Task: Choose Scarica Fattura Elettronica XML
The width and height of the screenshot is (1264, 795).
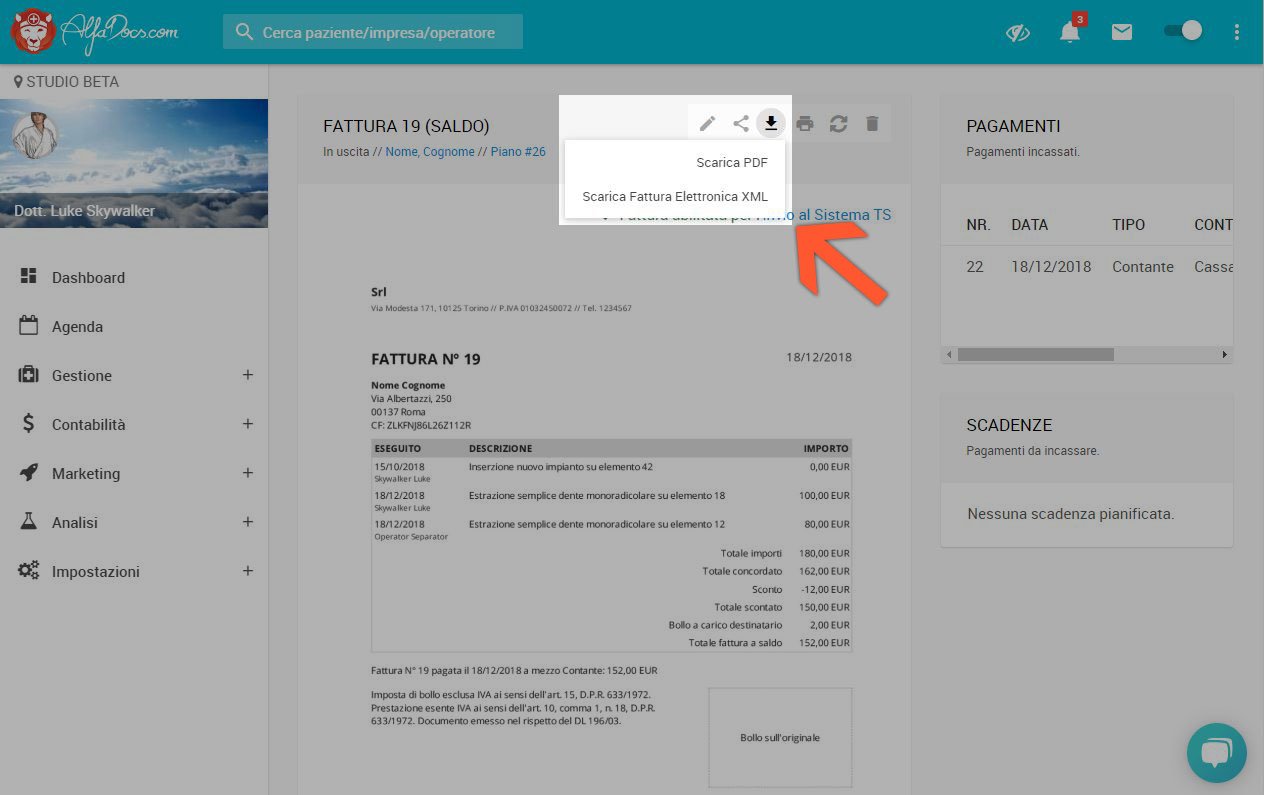Action: click(675, 197)
